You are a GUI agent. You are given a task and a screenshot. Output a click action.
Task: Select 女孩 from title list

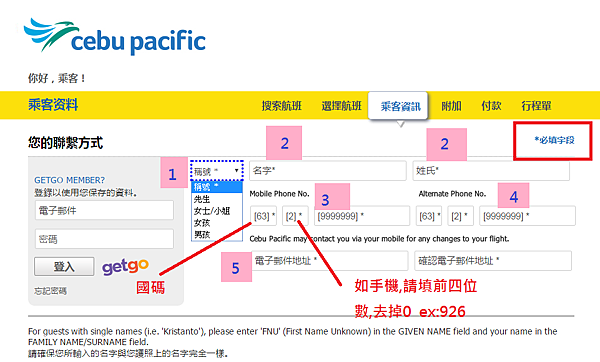pos(217,223)
